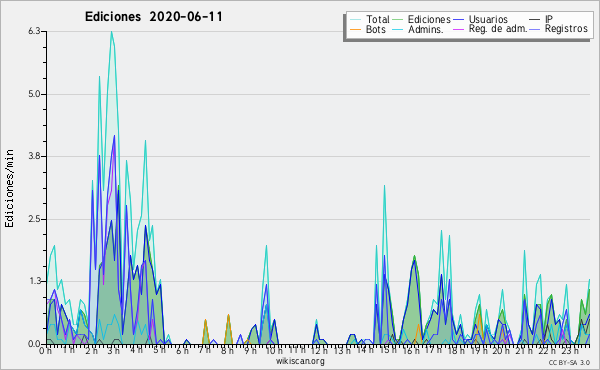
Task: Click the Total peak near 15 h
Action: coord(384,186)
